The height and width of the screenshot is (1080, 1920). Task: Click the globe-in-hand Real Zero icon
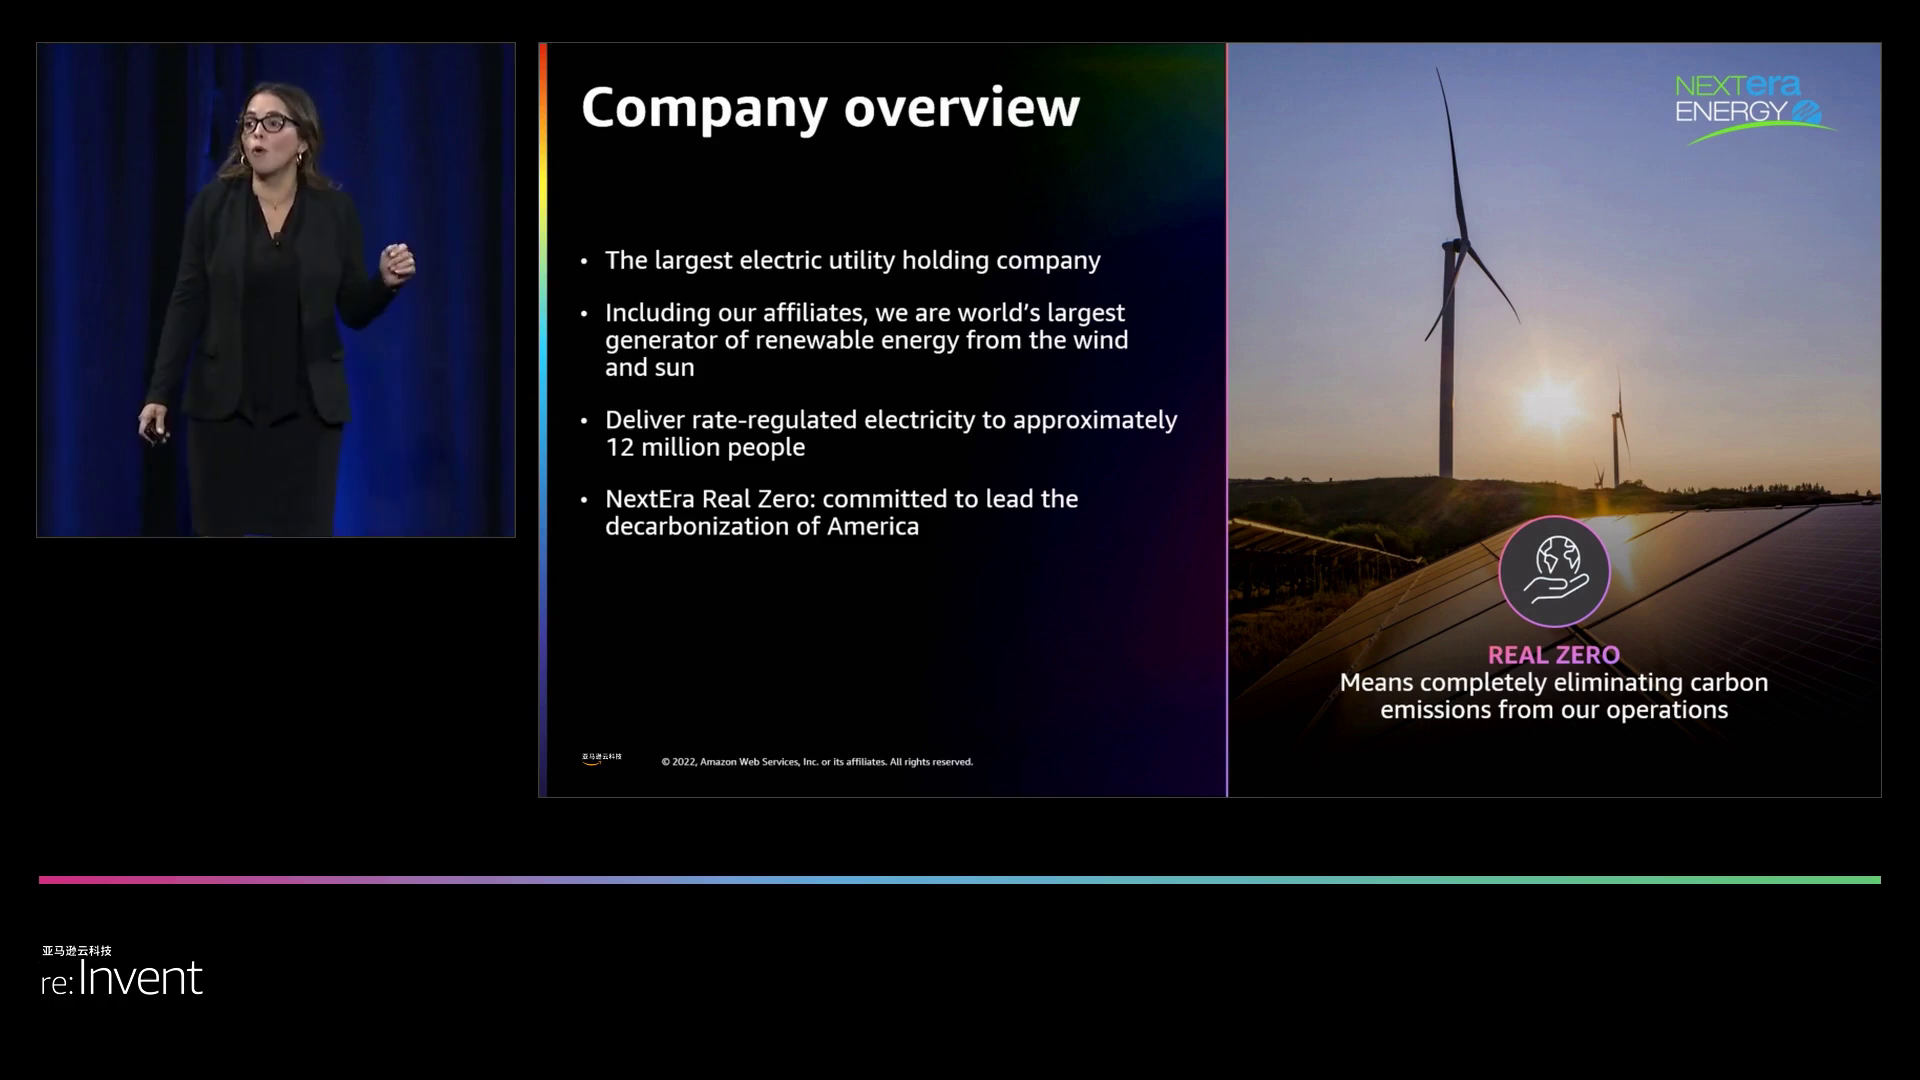(x=1554, y=572)
